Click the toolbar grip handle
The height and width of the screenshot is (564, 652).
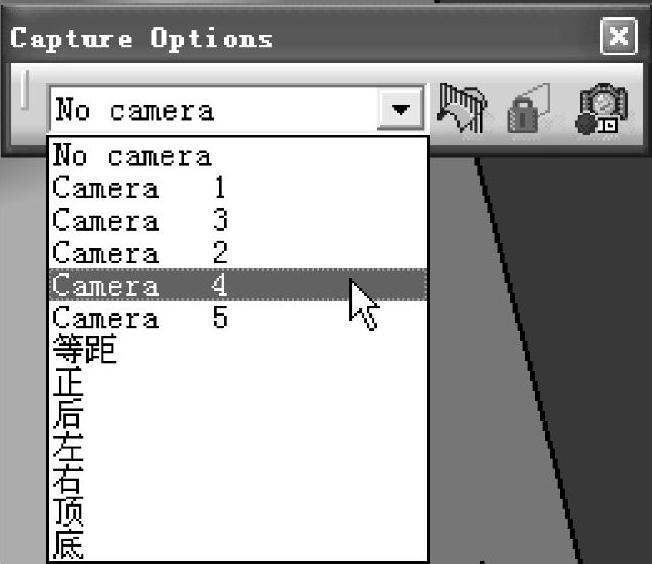tap(25, 89)
